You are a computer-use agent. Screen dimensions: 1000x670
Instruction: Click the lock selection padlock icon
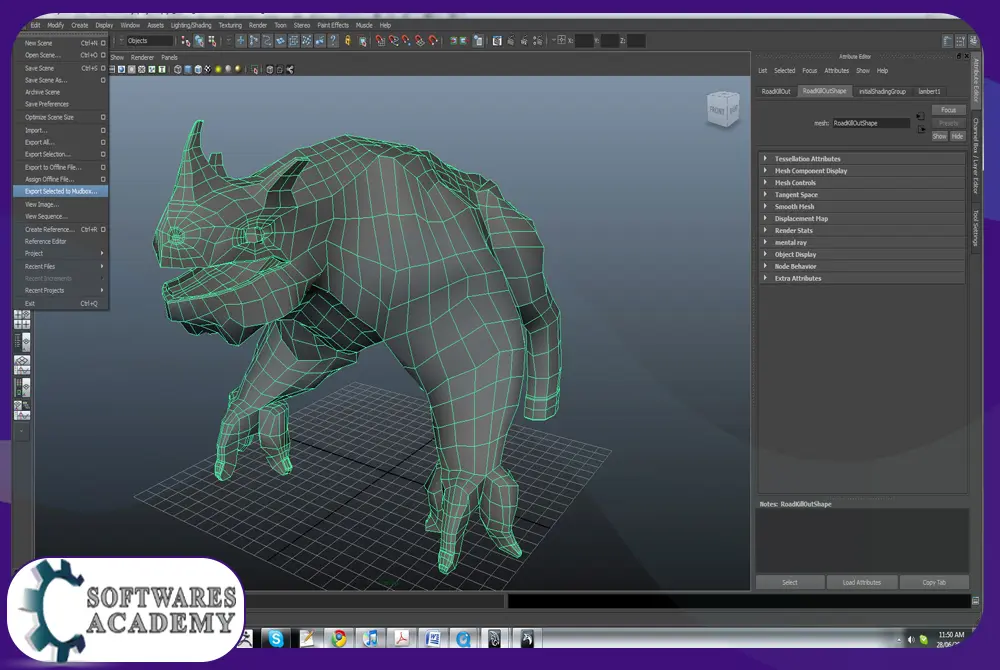tap(348, 40)
